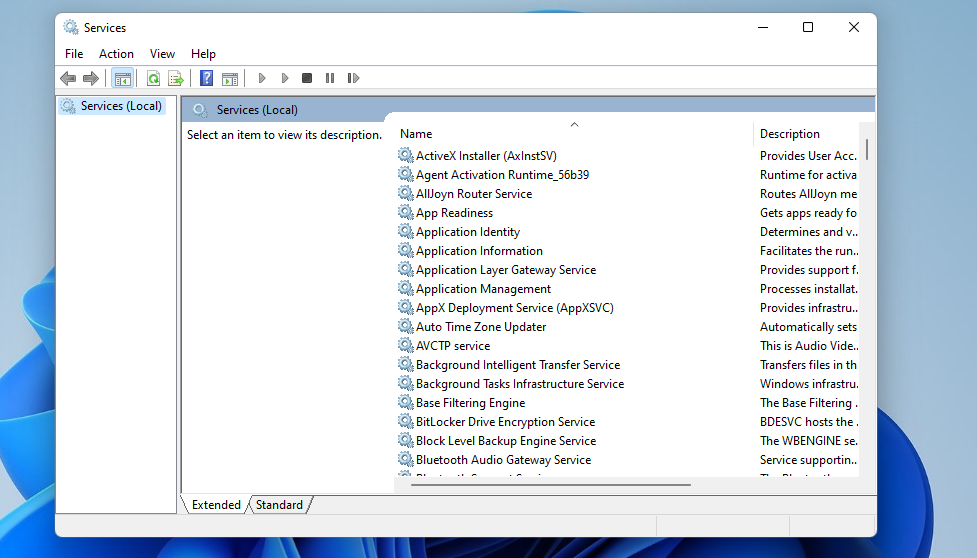Open the File menu
977x558 pixels.
click(x=74, y=54)
